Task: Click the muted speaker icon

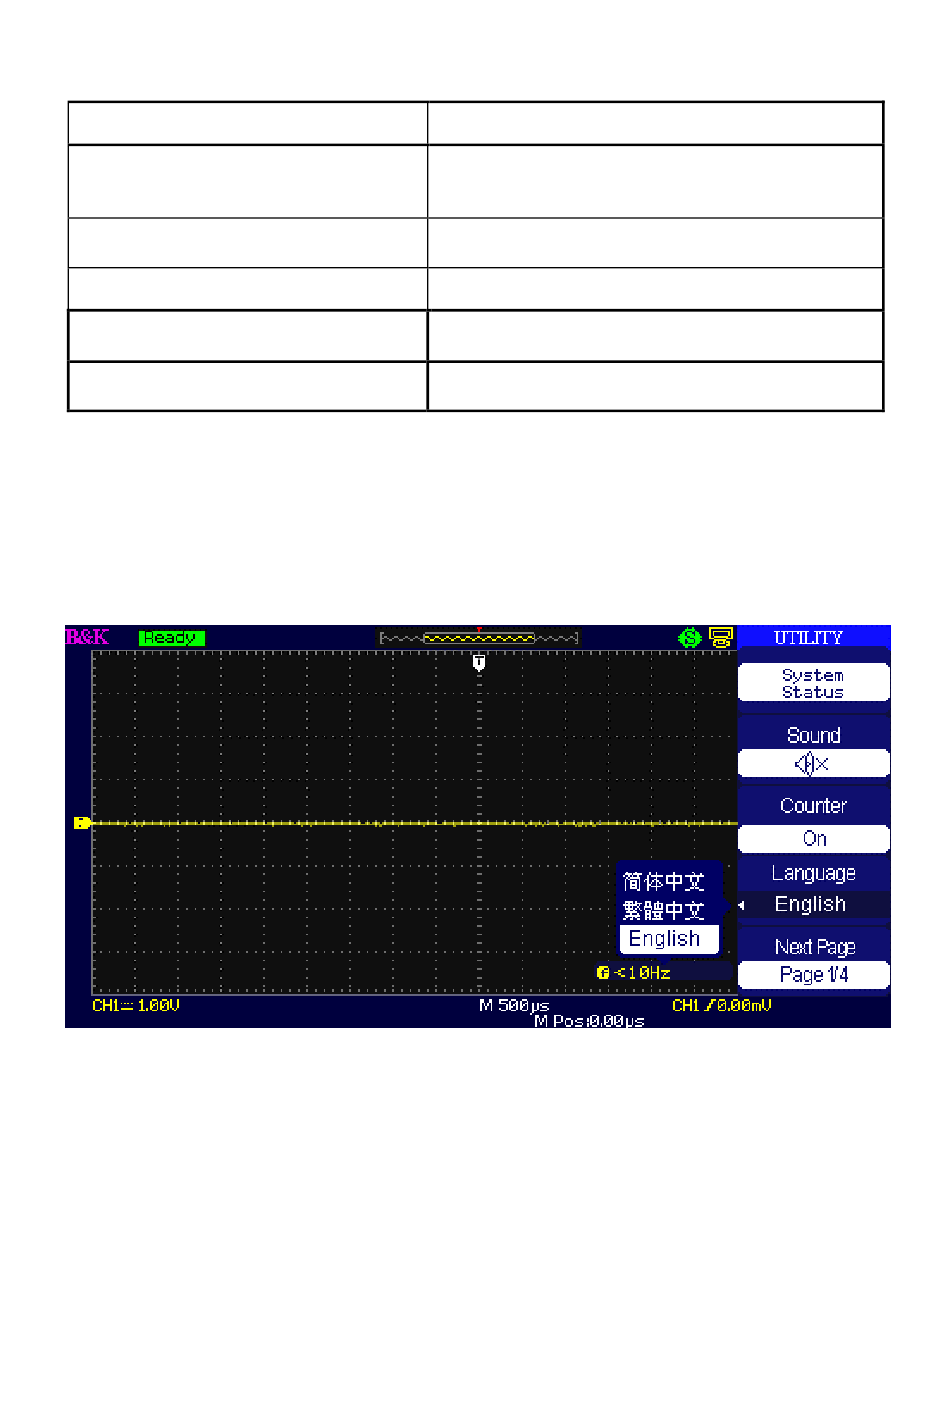Action: [812, 764]
